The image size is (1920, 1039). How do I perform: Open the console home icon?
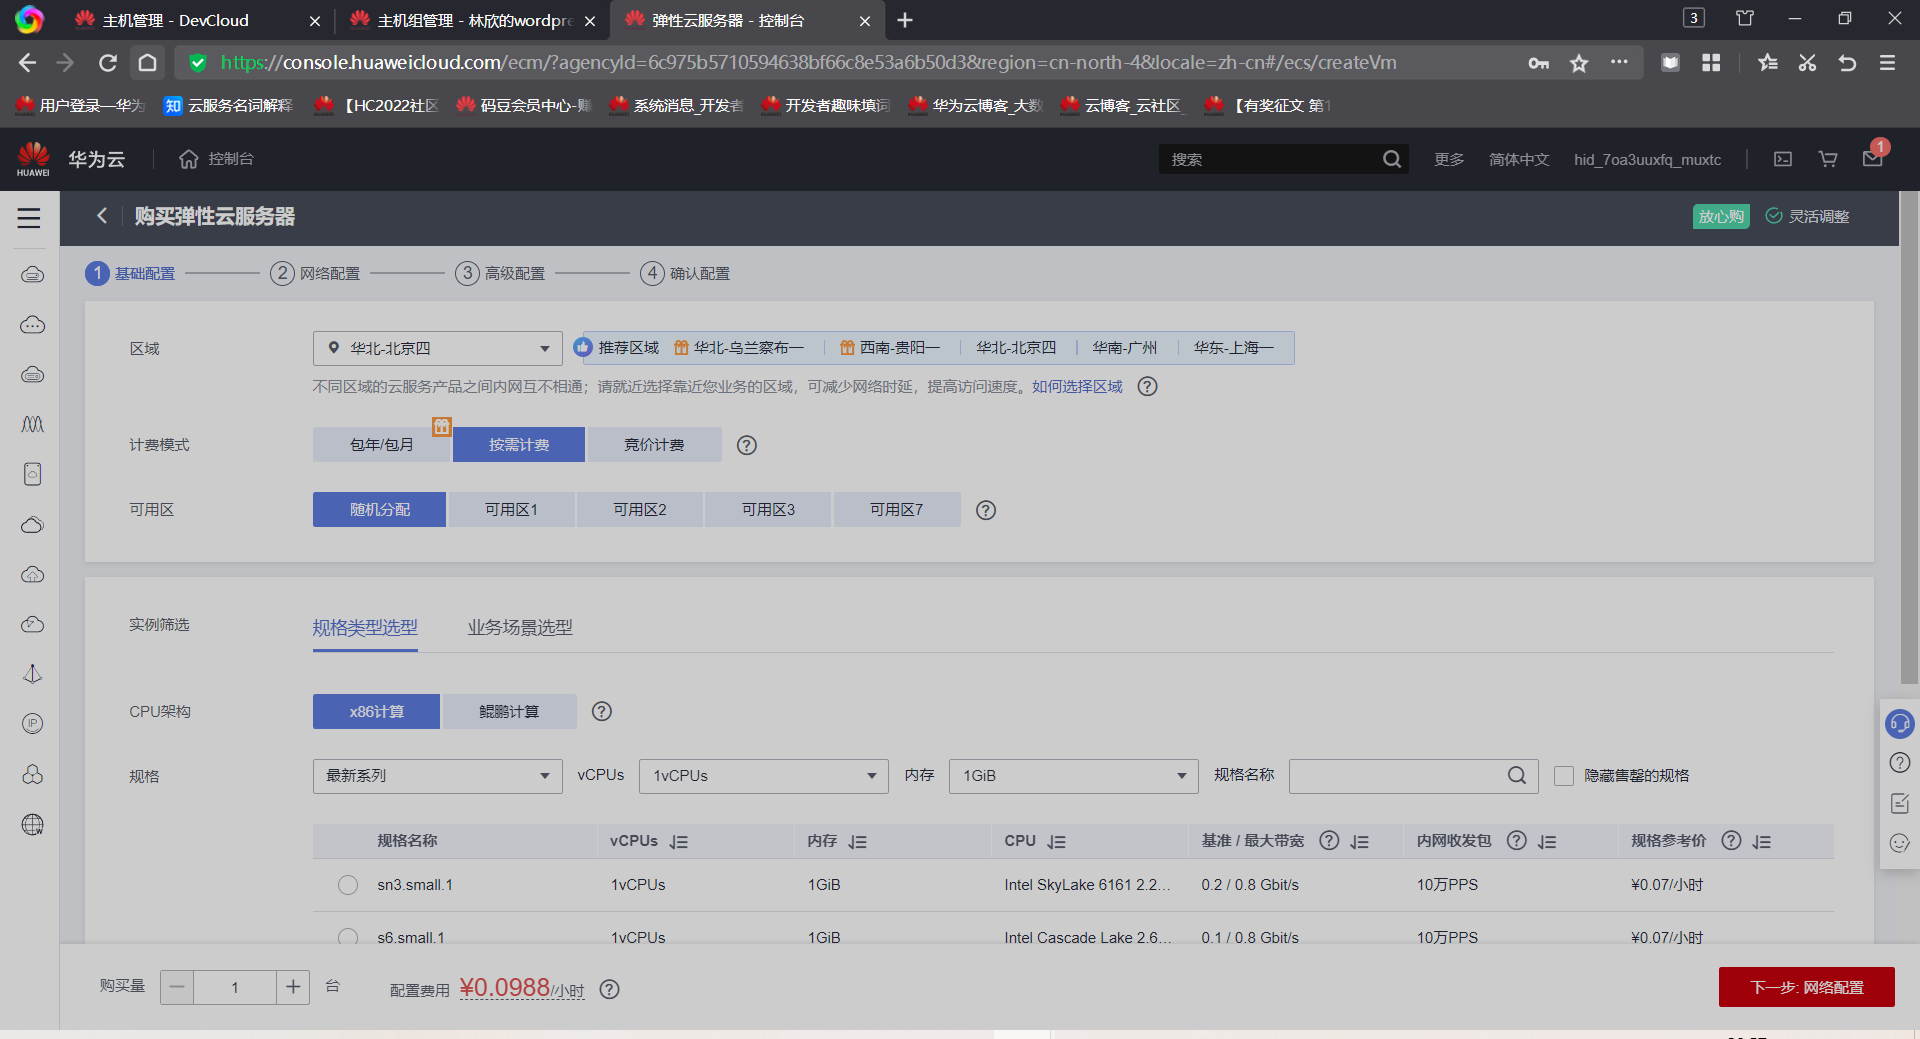189,159
